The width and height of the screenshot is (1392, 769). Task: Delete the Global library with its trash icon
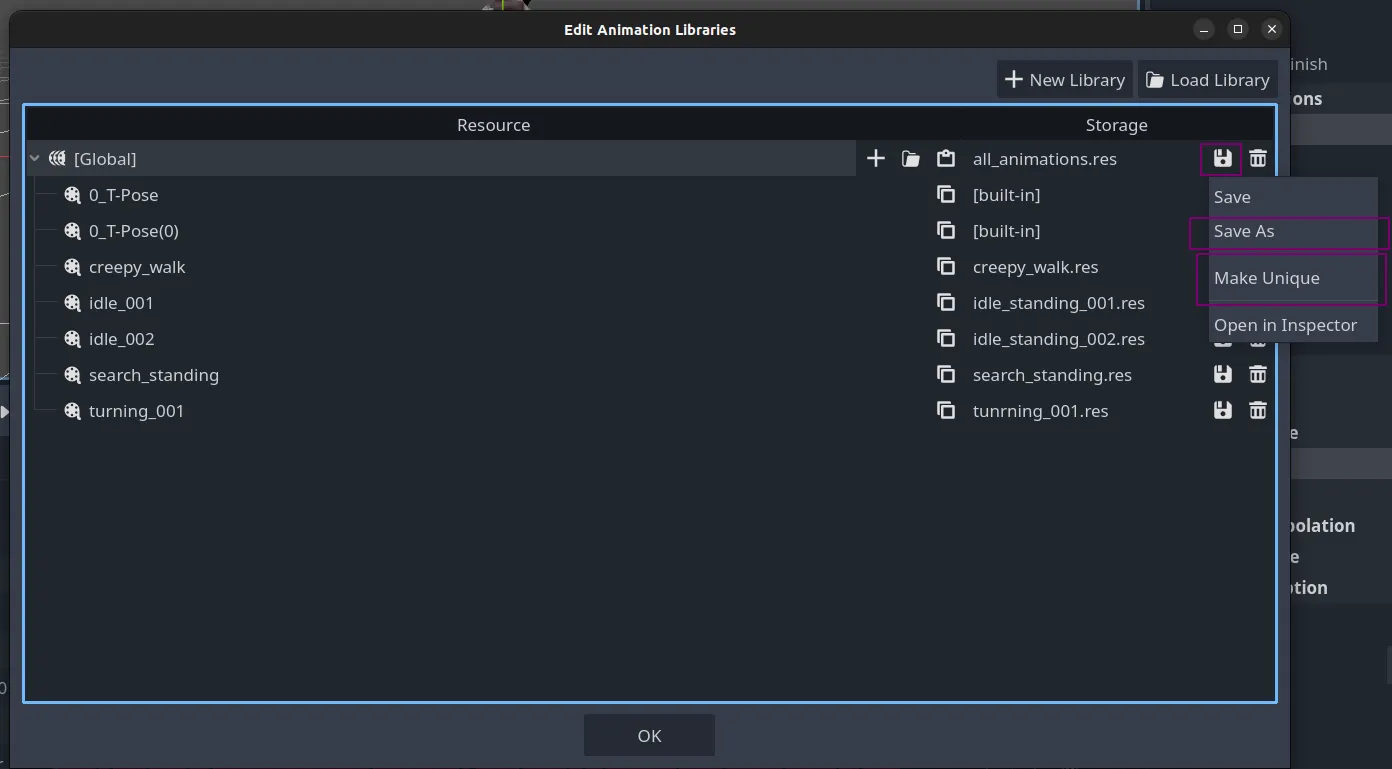tap(1258, 159)
